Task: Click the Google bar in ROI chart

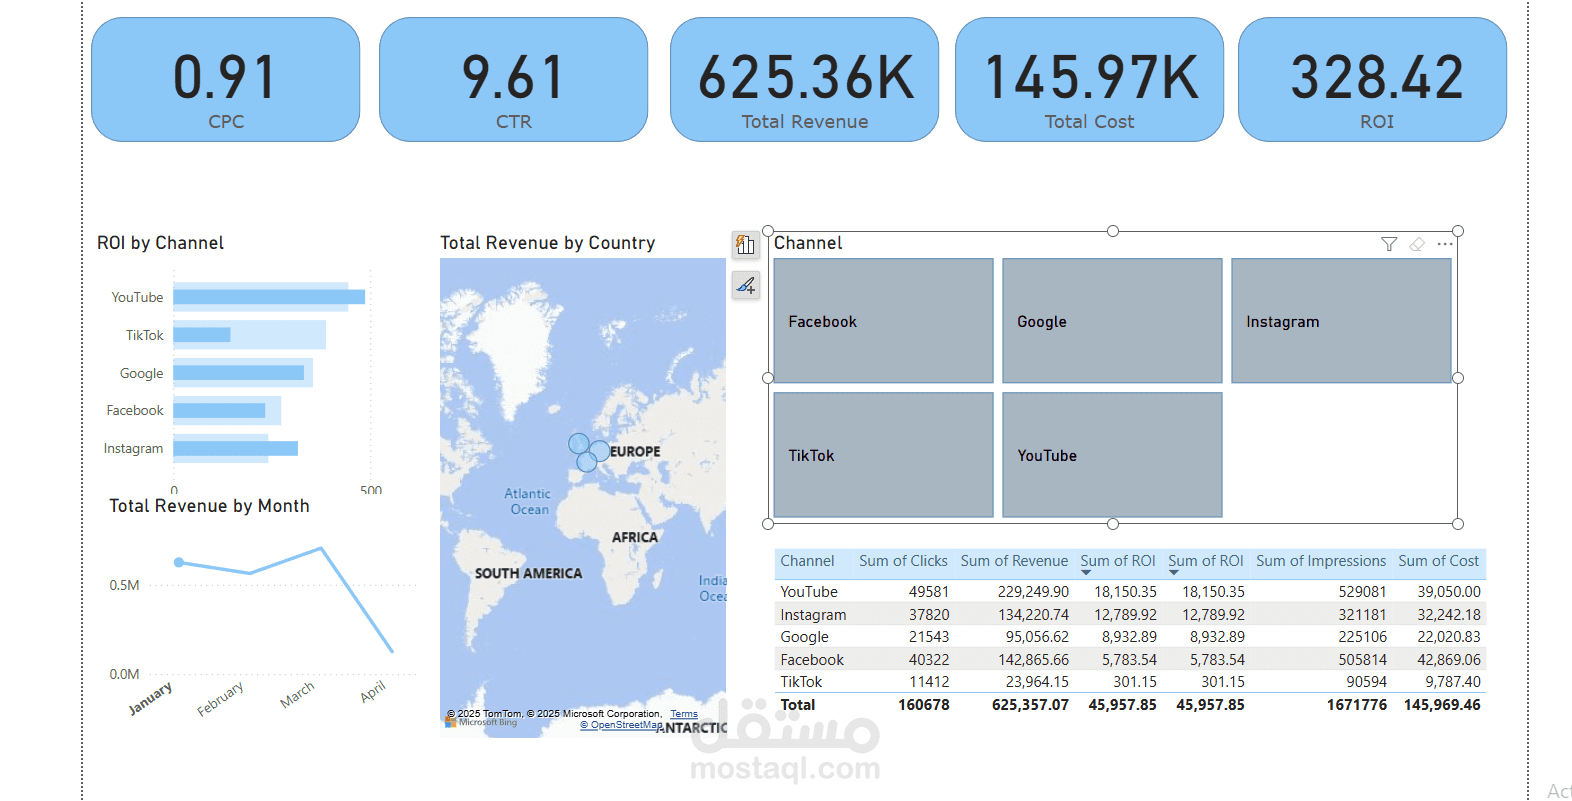Action: click(239, 373)
